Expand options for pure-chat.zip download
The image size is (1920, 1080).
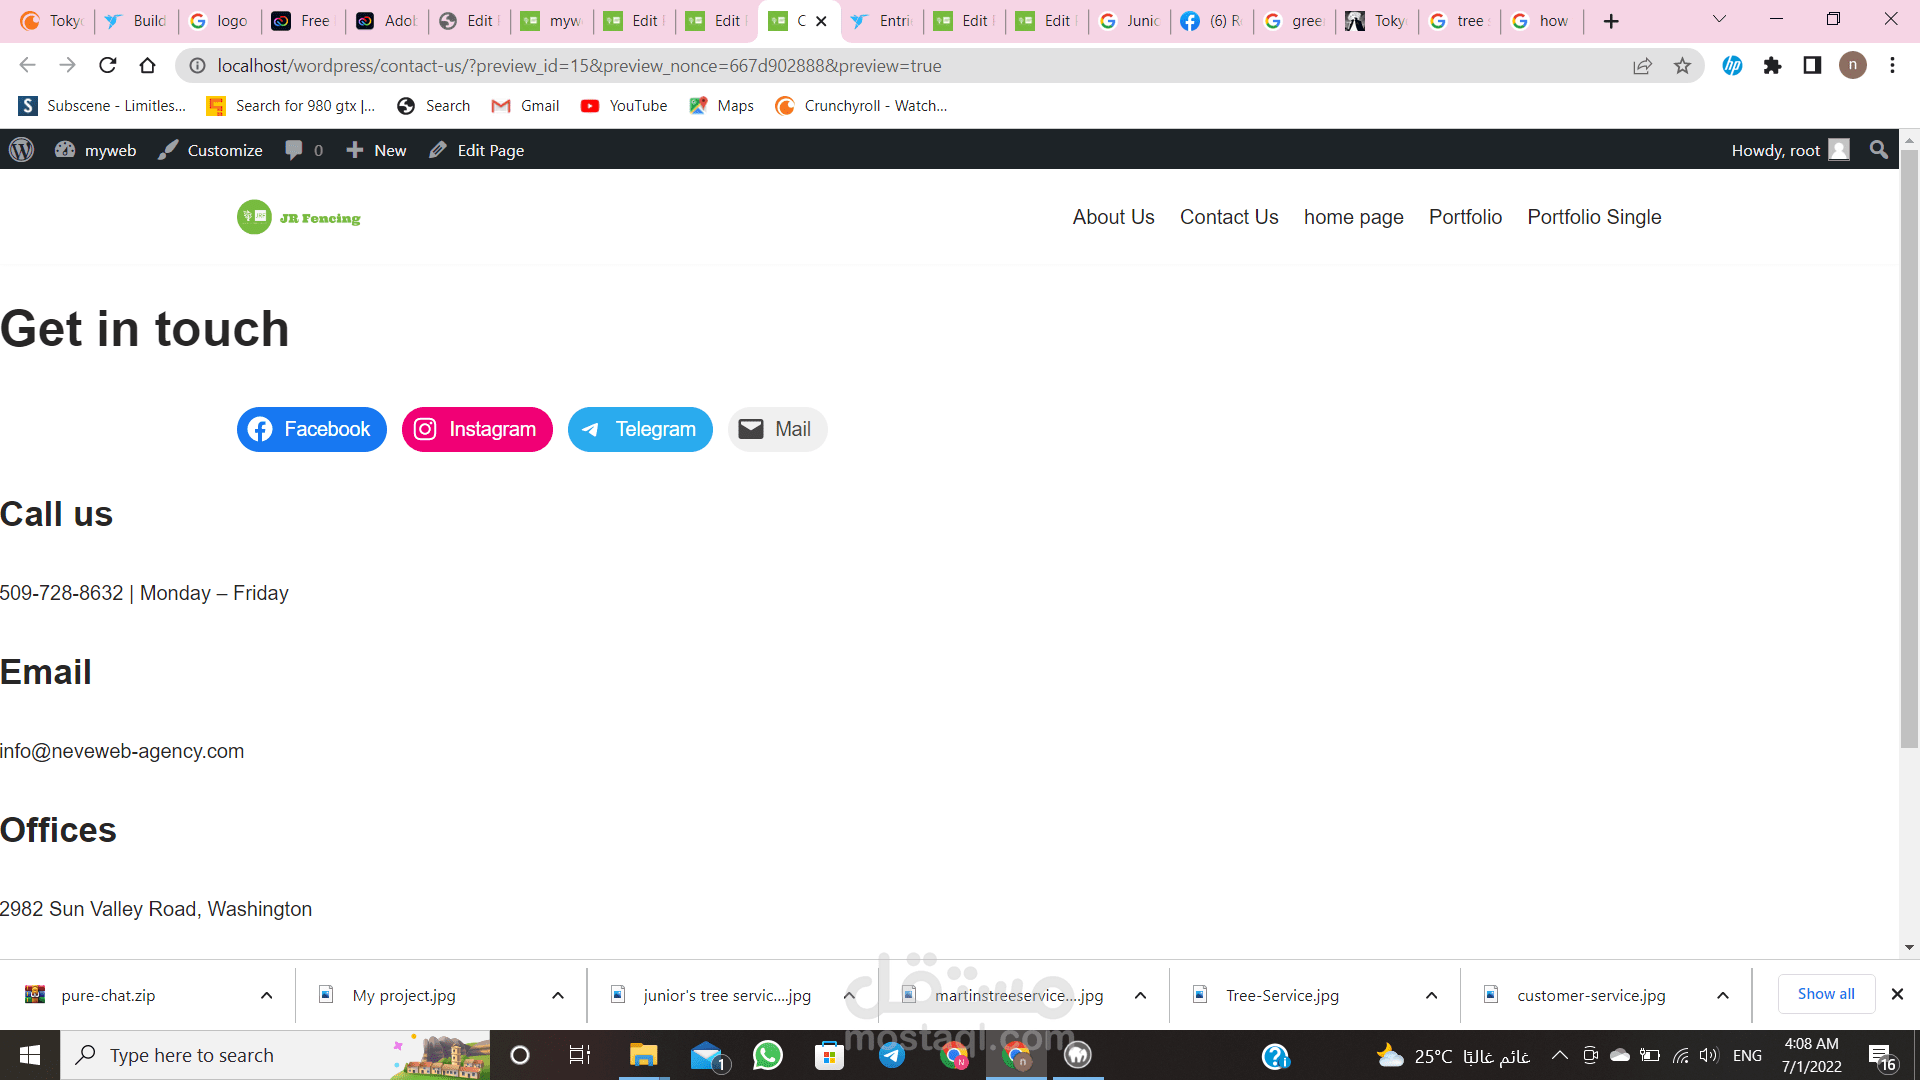pyautogui.click(x=267, y=996)
